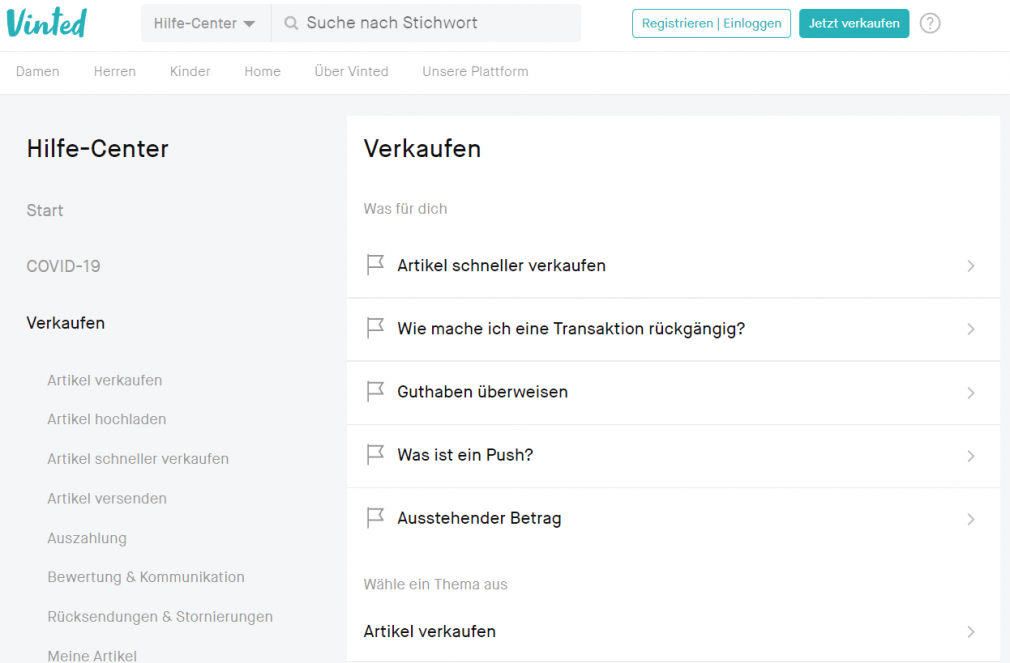This screenshot has height=663, width=1010.
Task: Open the Damen category
Action: click(38, 72)
